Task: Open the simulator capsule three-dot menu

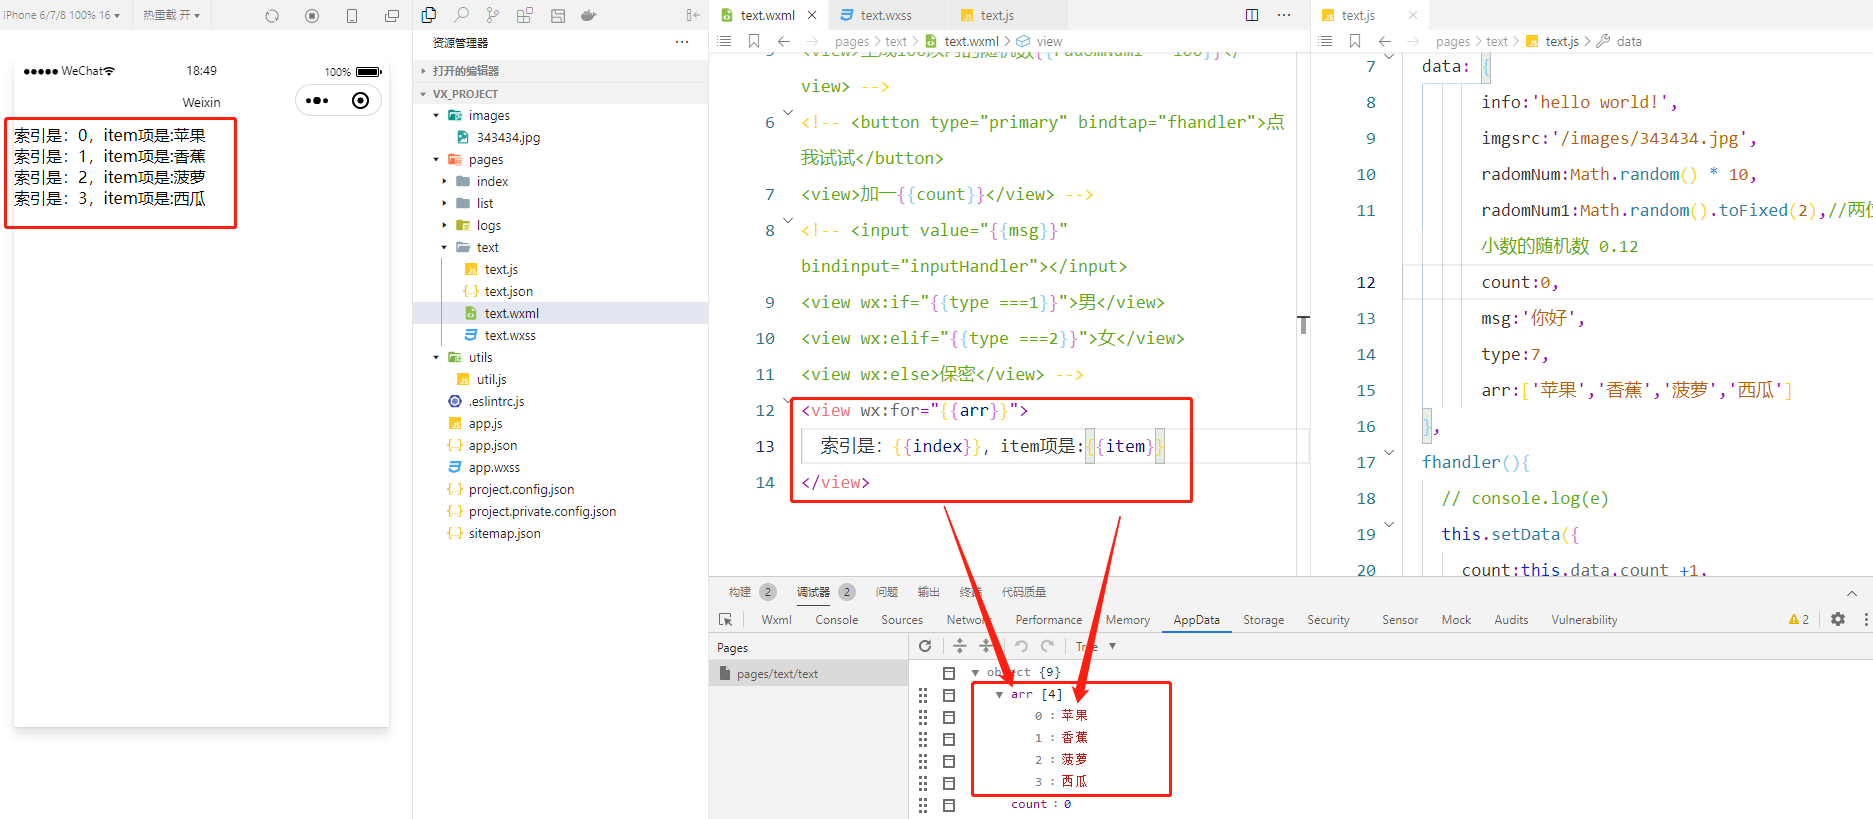Action: tap(317, 100)
